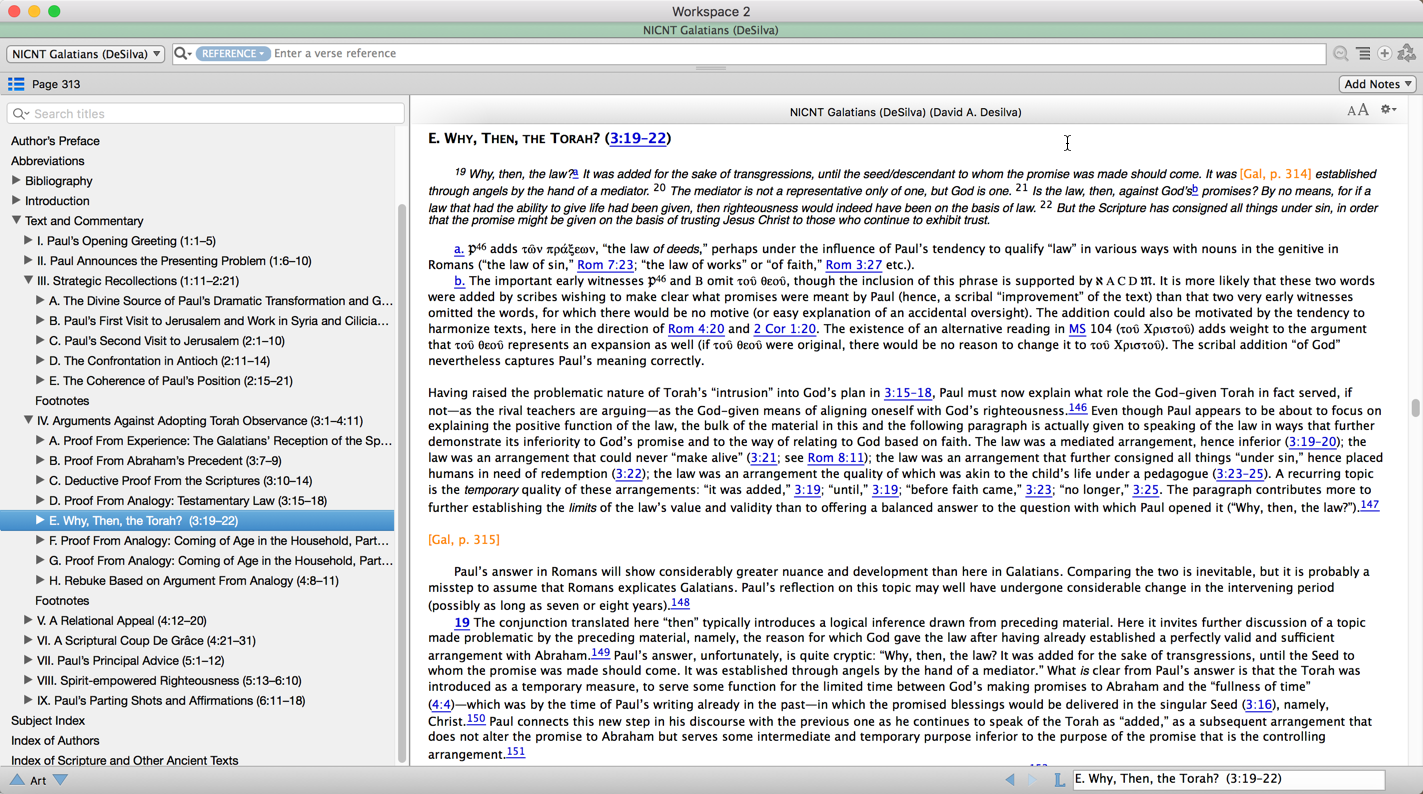The image size is (1423, 794).
Task: Click the recycle icon in the toolbar
Action: [1407, 53]
